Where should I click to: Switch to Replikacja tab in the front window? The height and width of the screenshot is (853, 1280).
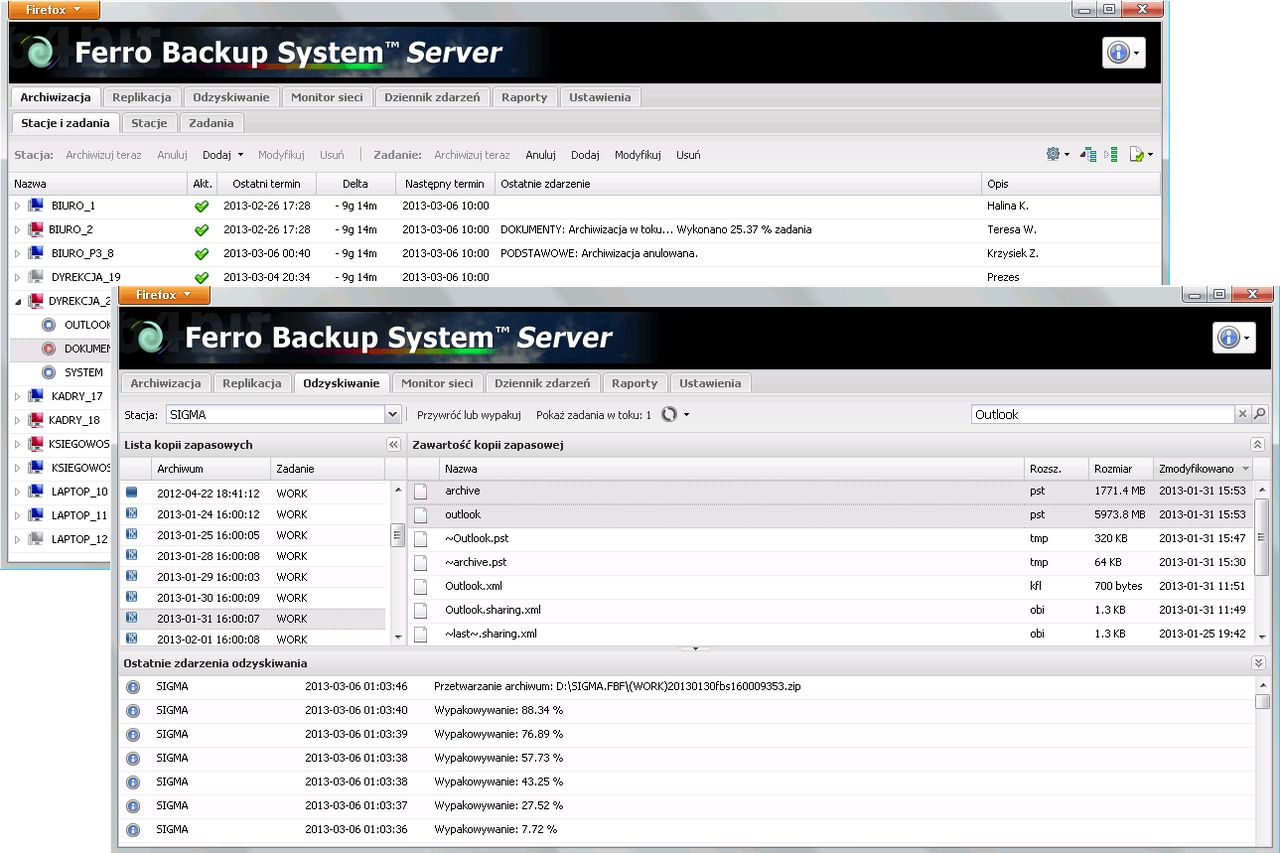pyautogui.click(x=252, y=383)
